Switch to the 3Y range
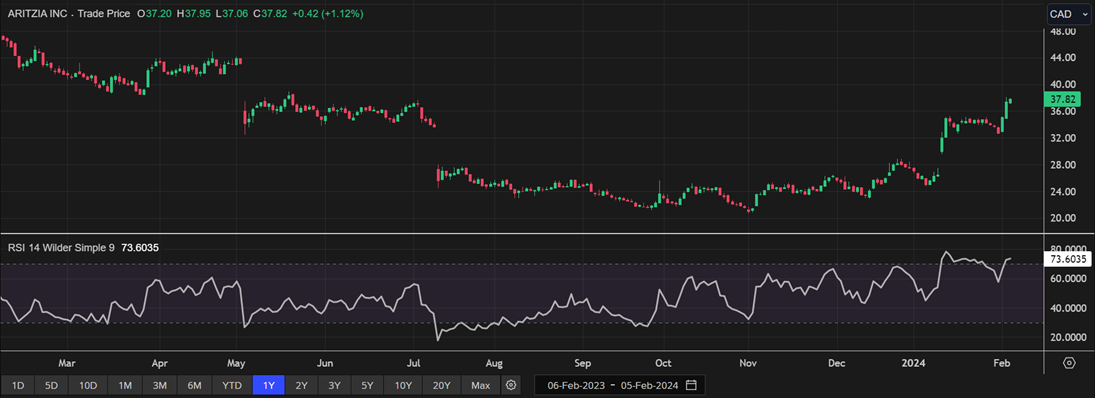The width and height of the screenshot is (1095, 398). [335, 385]
